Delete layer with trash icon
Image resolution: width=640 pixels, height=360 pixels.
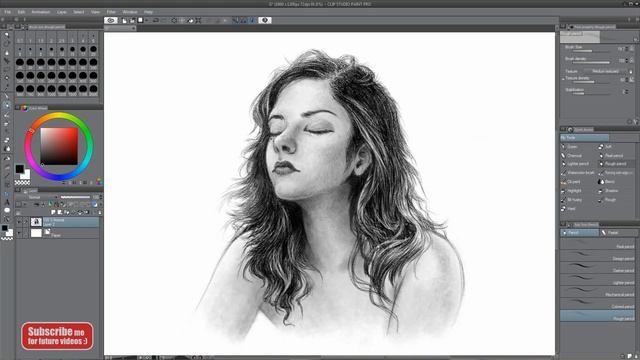[100, 212]
